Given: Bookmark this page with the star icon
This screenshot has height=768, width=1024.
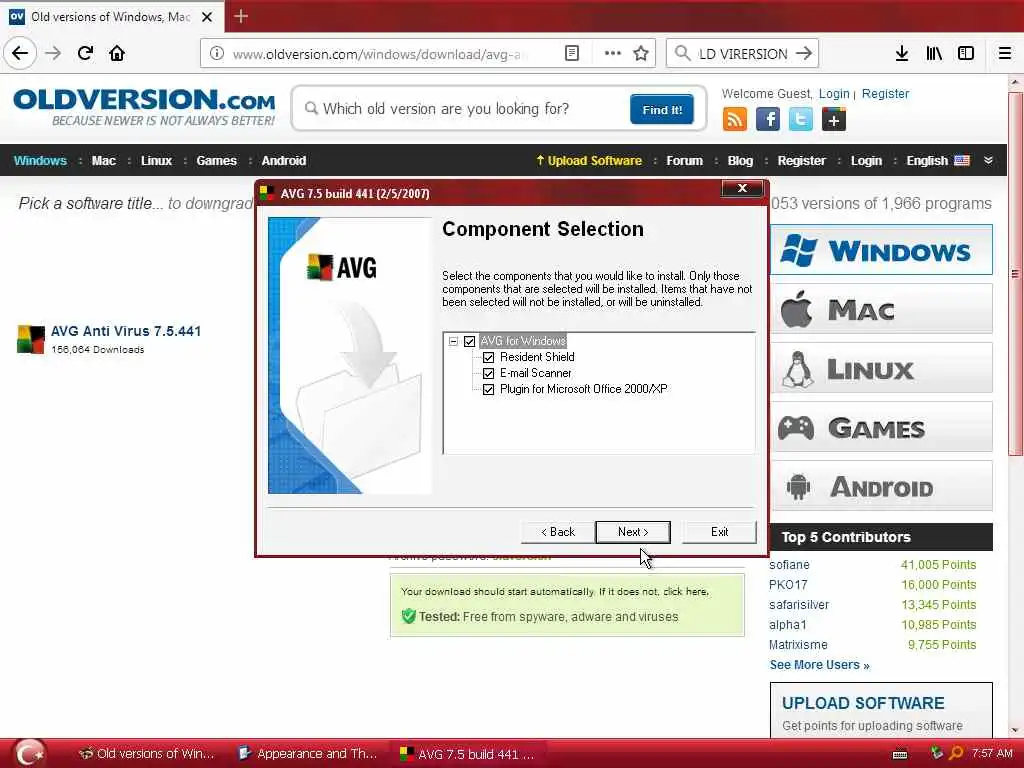Looking at the screenshot, I should click(641, 54).
